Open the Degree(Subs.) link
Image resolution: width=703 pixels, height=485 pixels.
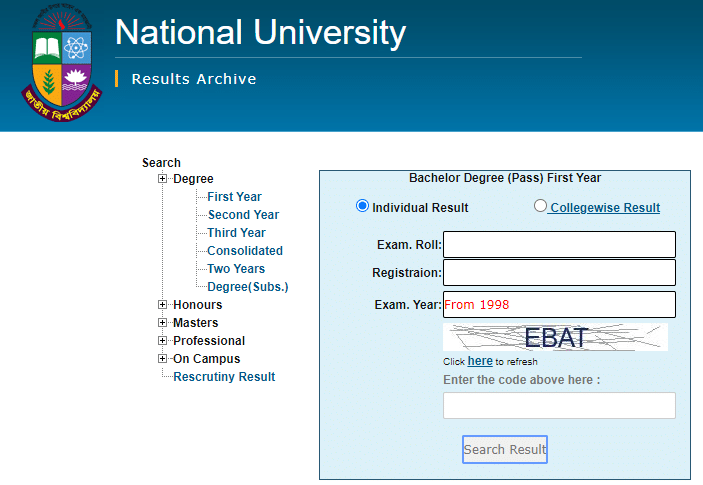tap(247, 286)
